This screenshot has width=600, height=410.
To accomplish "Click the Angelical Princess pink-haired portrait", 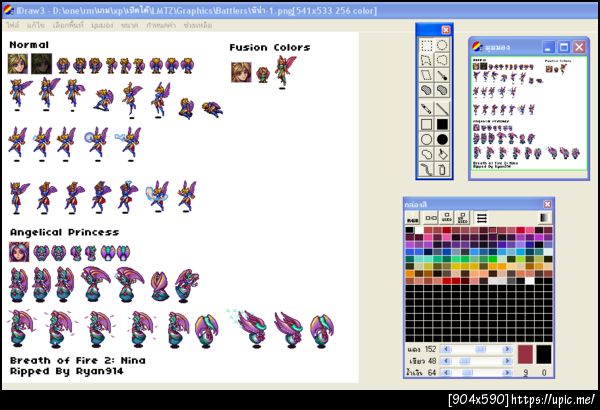I will coord(19,252).
